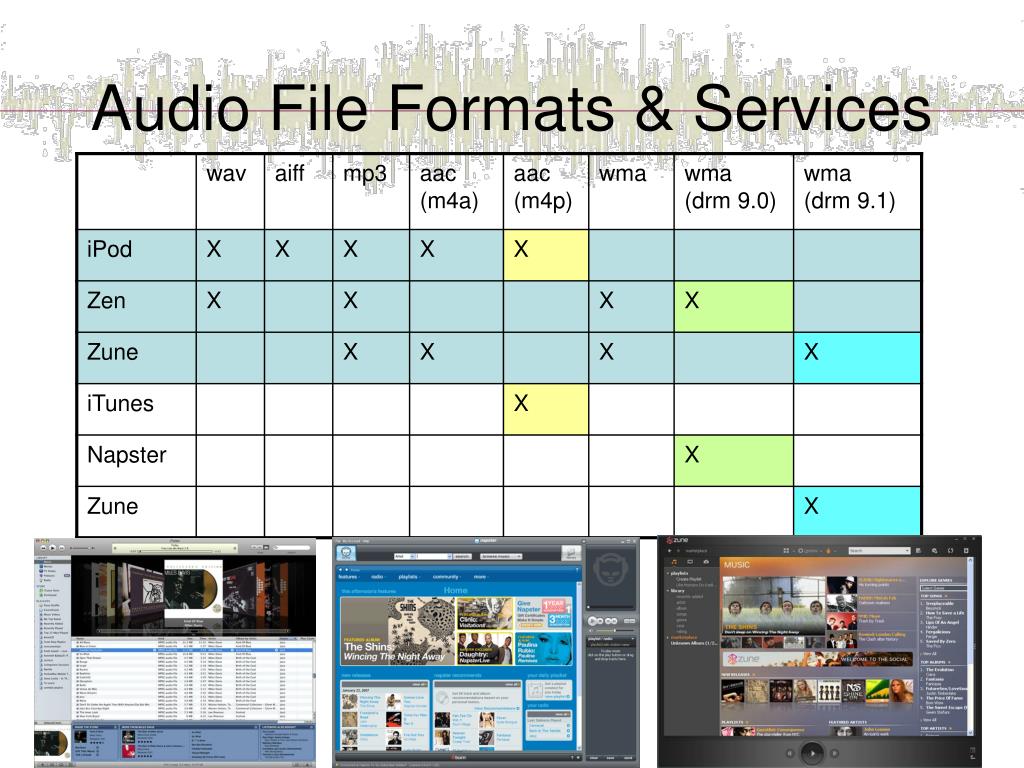Click the iTunes play button
This screenshot has width=1024, height=768.
52,548
